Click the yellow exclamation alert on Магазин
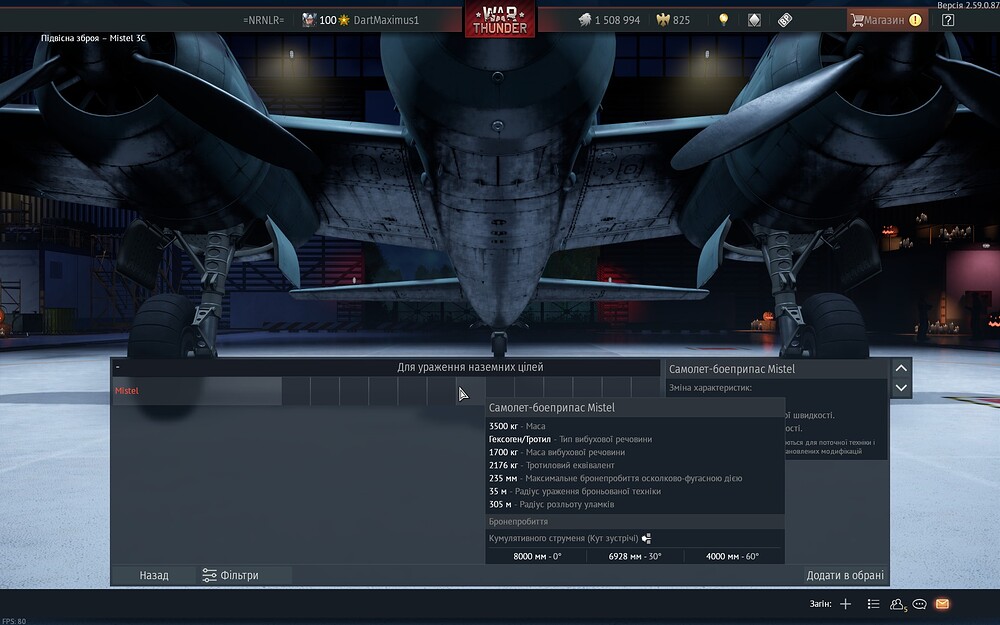1000x625 pixels. [915, 20]
